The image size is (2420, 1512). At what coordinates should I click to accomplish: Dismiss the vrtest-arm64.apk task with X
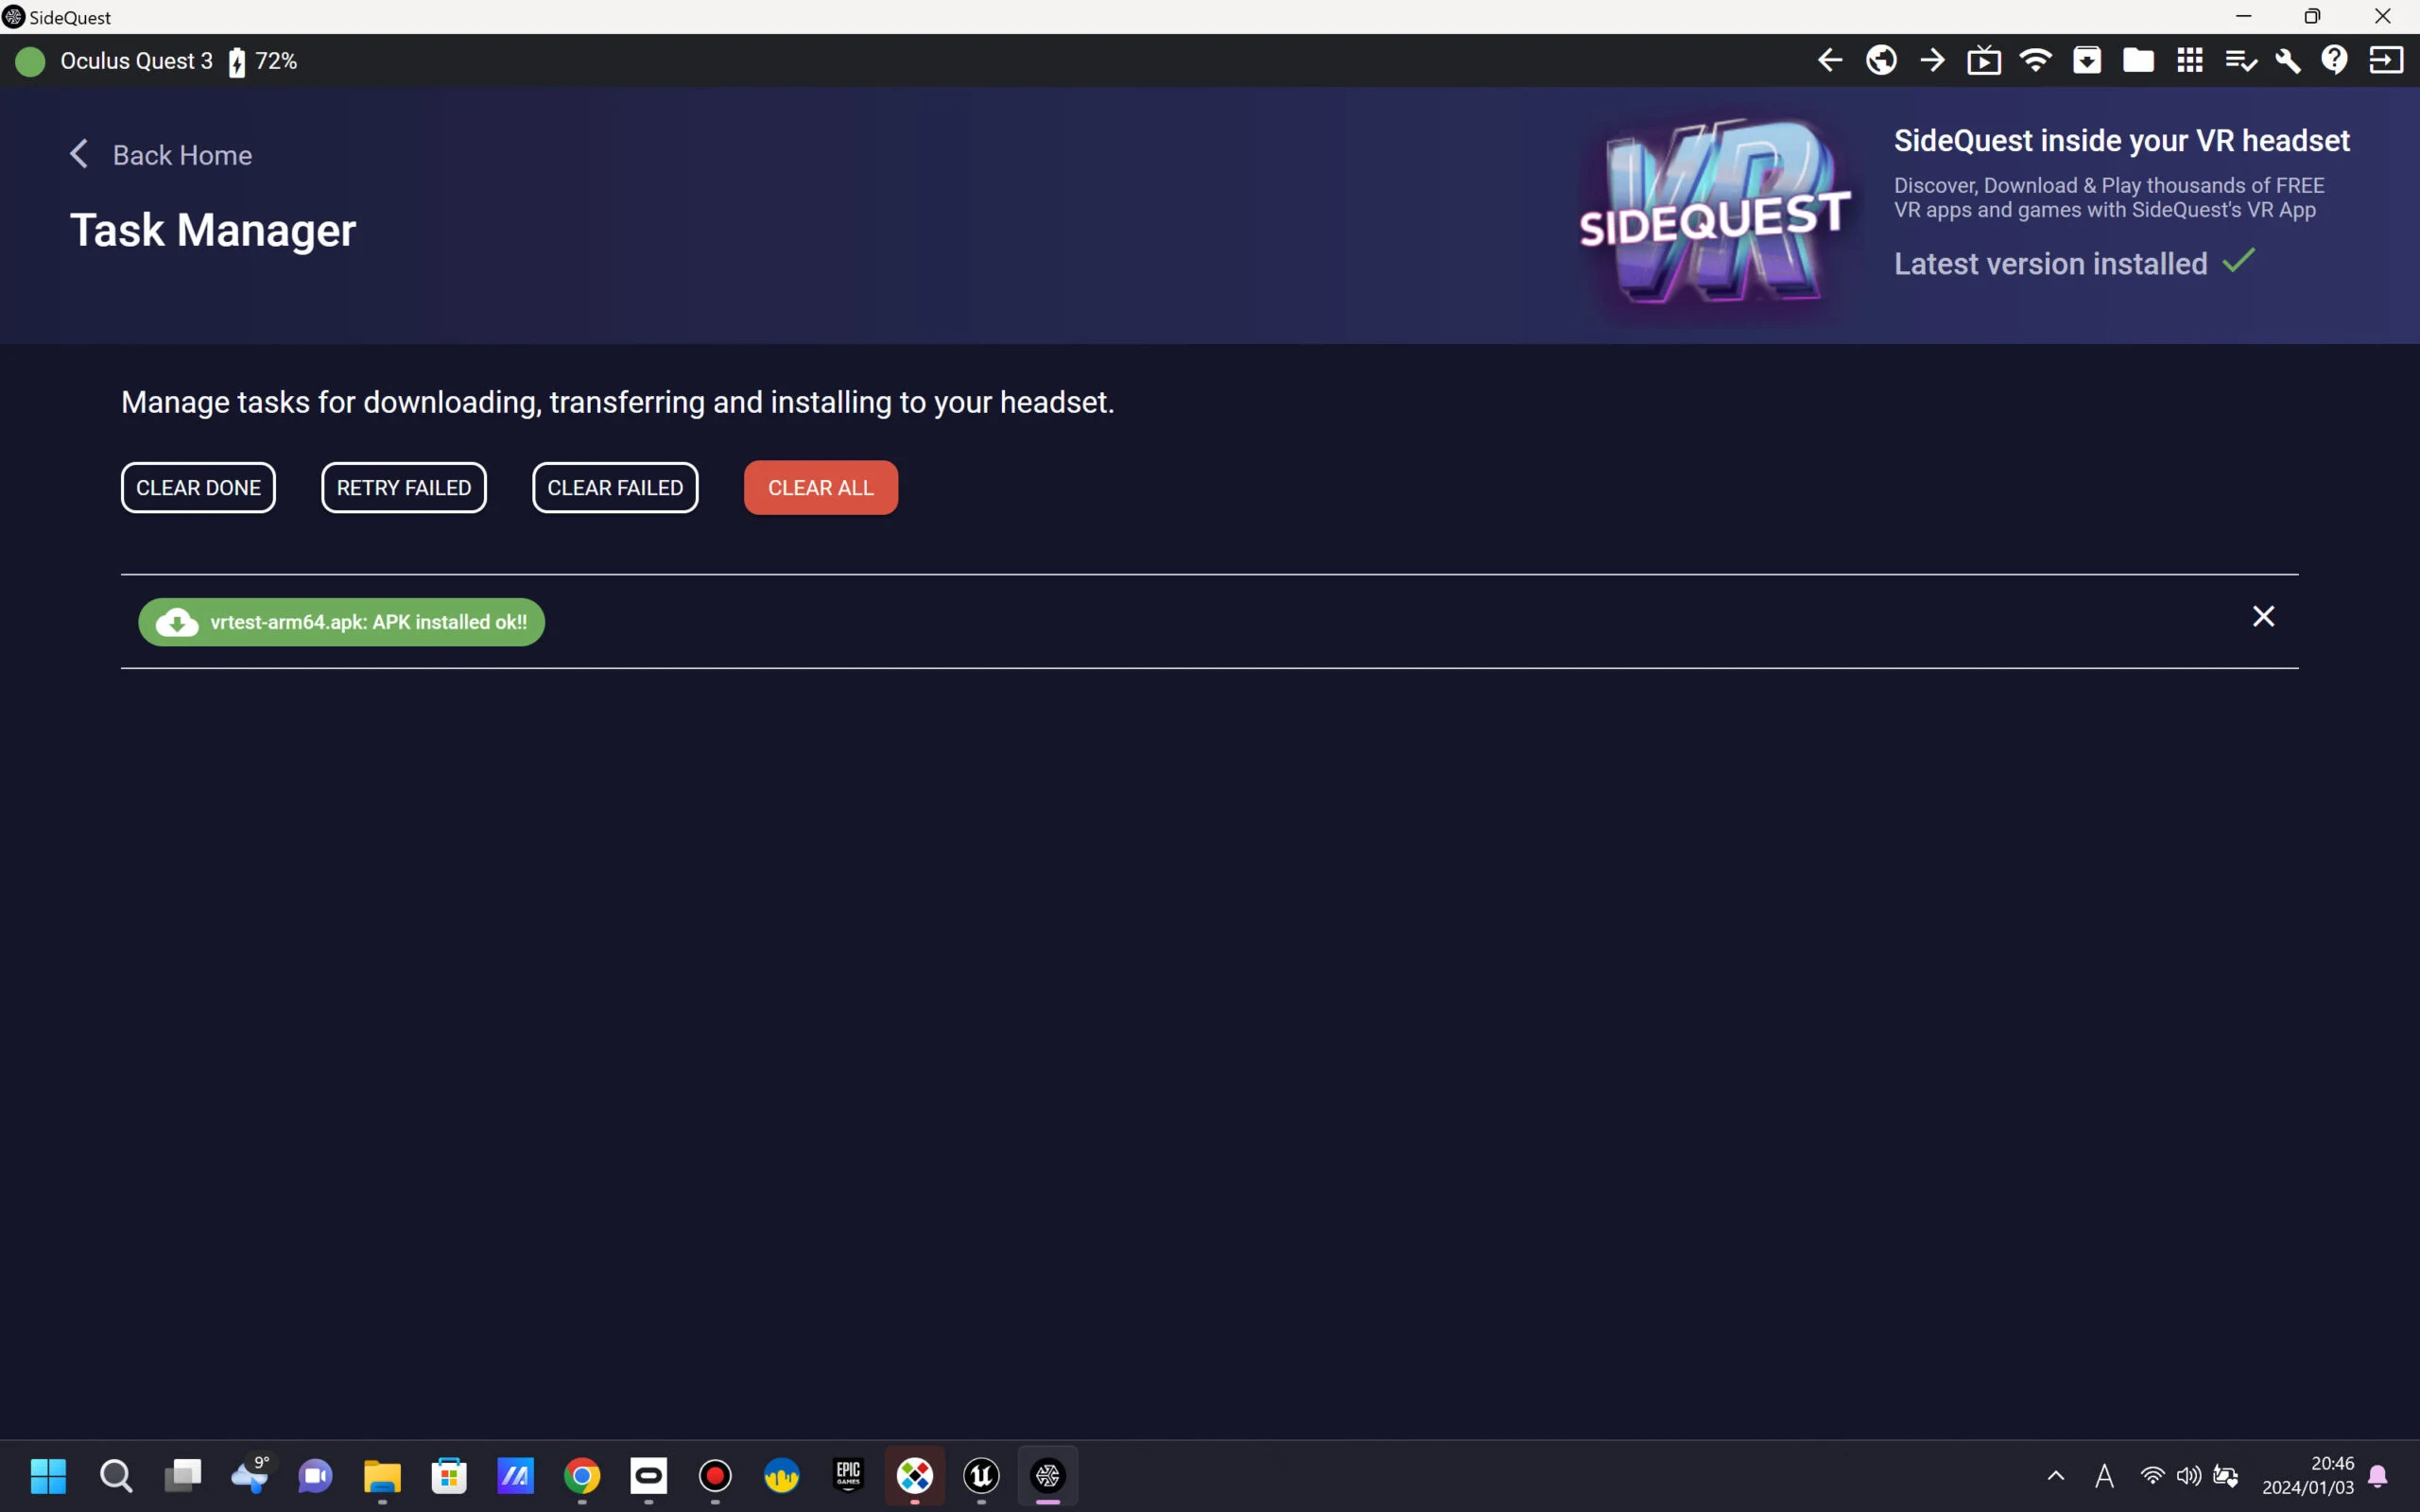point(2263,616)
